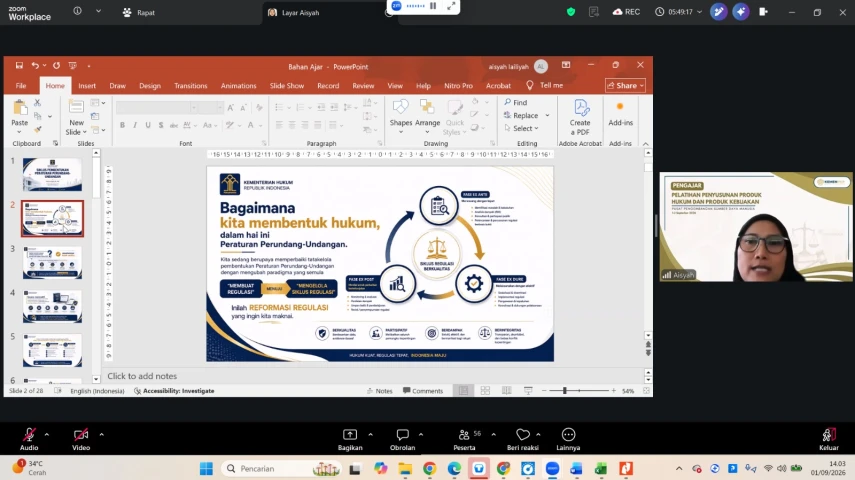The width and height of the screenshot is (855, 480).
Task: Open Zoom Peserta participants list
Action: coord(465,439)
